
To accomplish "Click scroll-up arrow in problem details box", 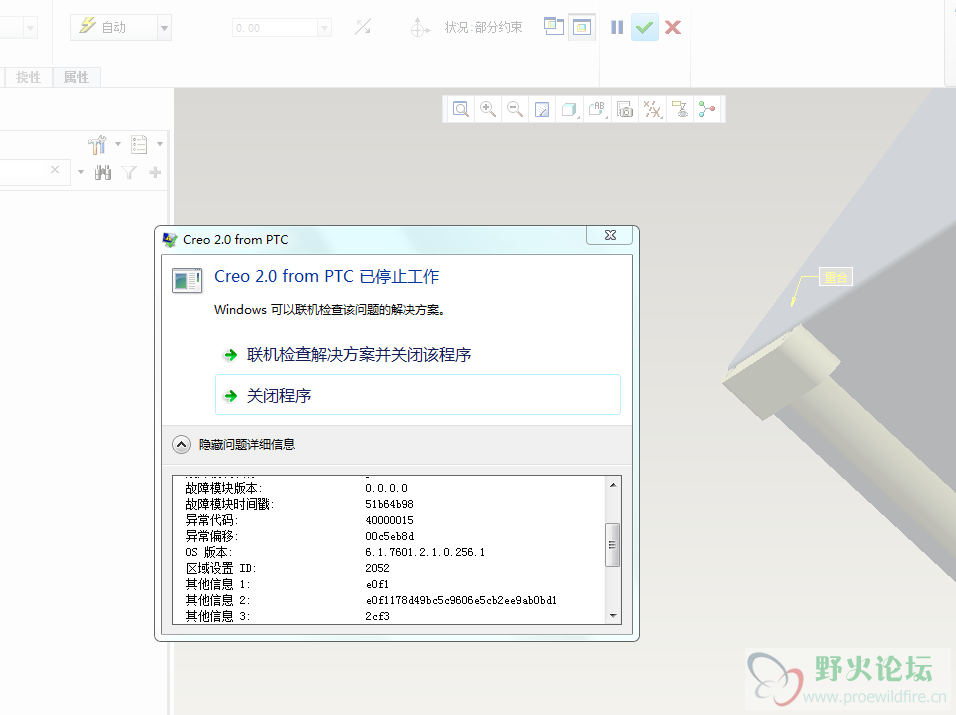I will tap(613, 485).
